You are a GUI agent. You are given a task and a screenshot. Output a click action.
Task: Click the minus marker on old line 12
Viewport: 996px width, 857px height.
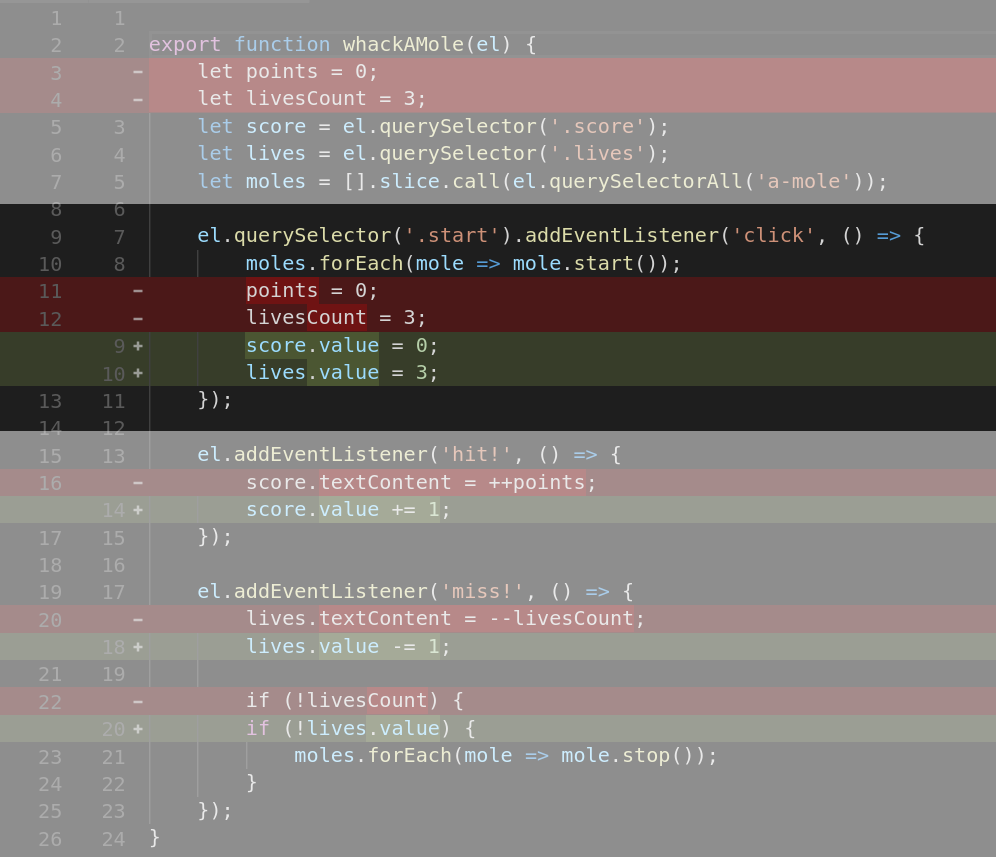click(138, 318)
